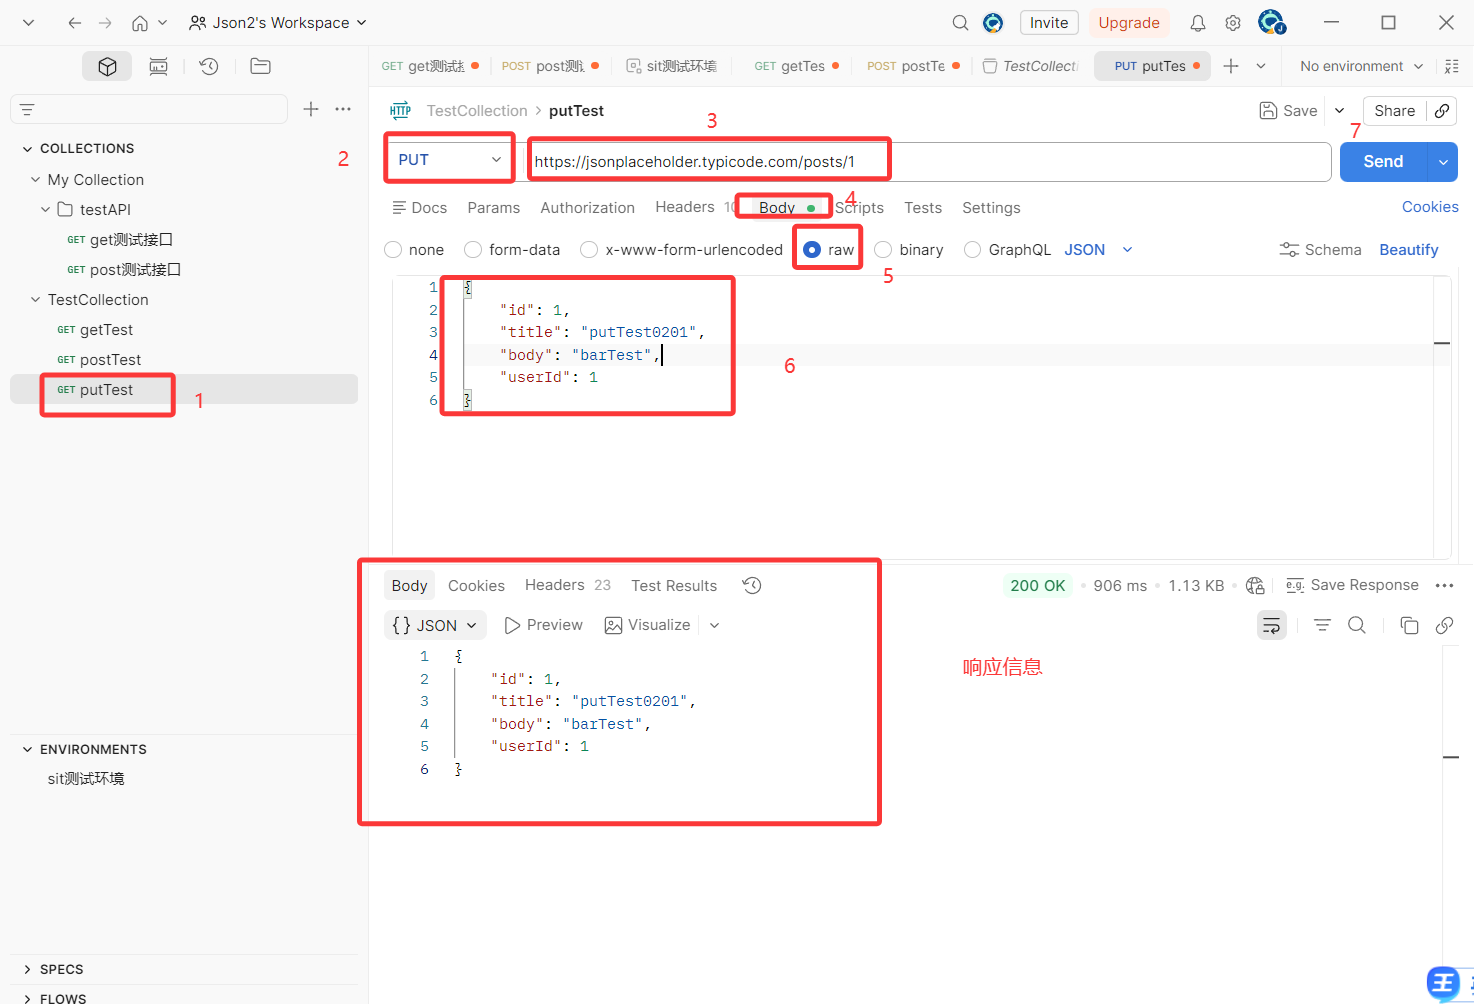This screenshot has width=1474, height=1004.
Task: Select getTest request in TestCollection
Action: click(106, 329)
